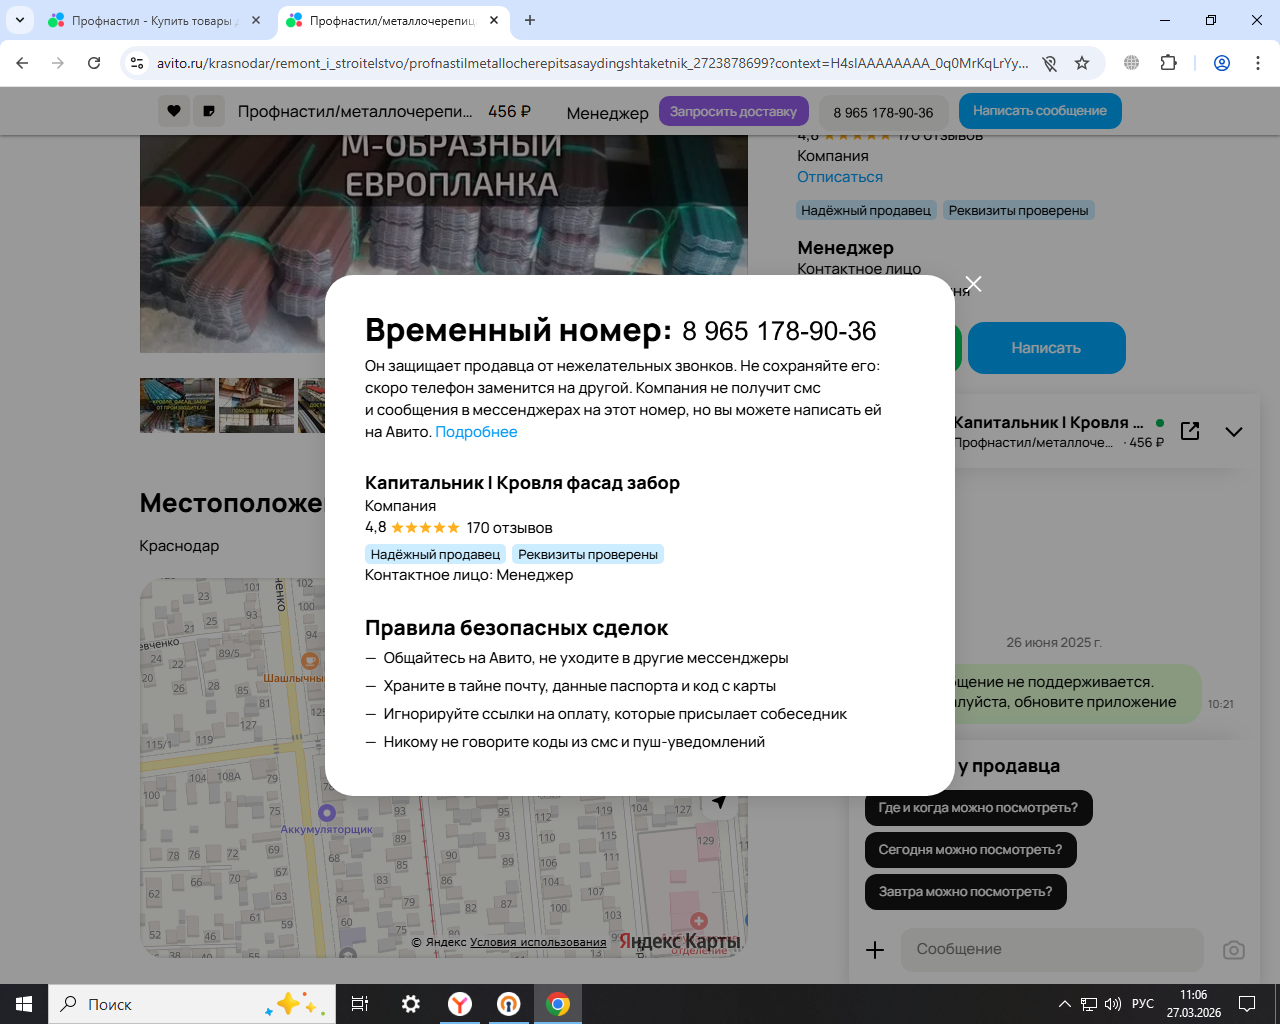This screenshot has height=1024, width=1280.
Task: Switch to the first Профнастил tab
Action: (x=150, y=20)
